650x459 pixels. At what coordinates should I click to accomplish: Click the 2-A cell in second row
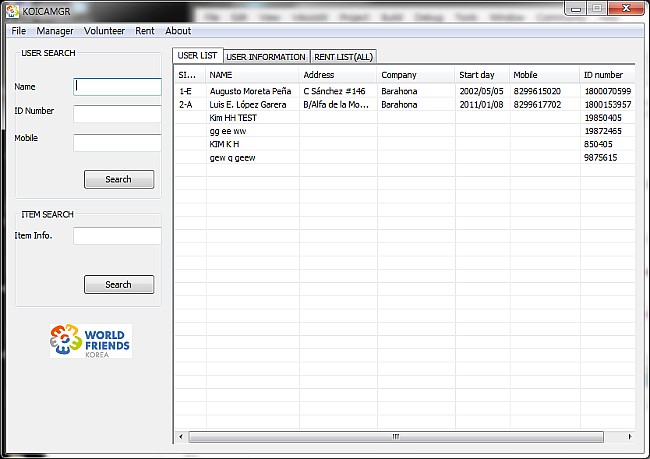coord(186,104)
